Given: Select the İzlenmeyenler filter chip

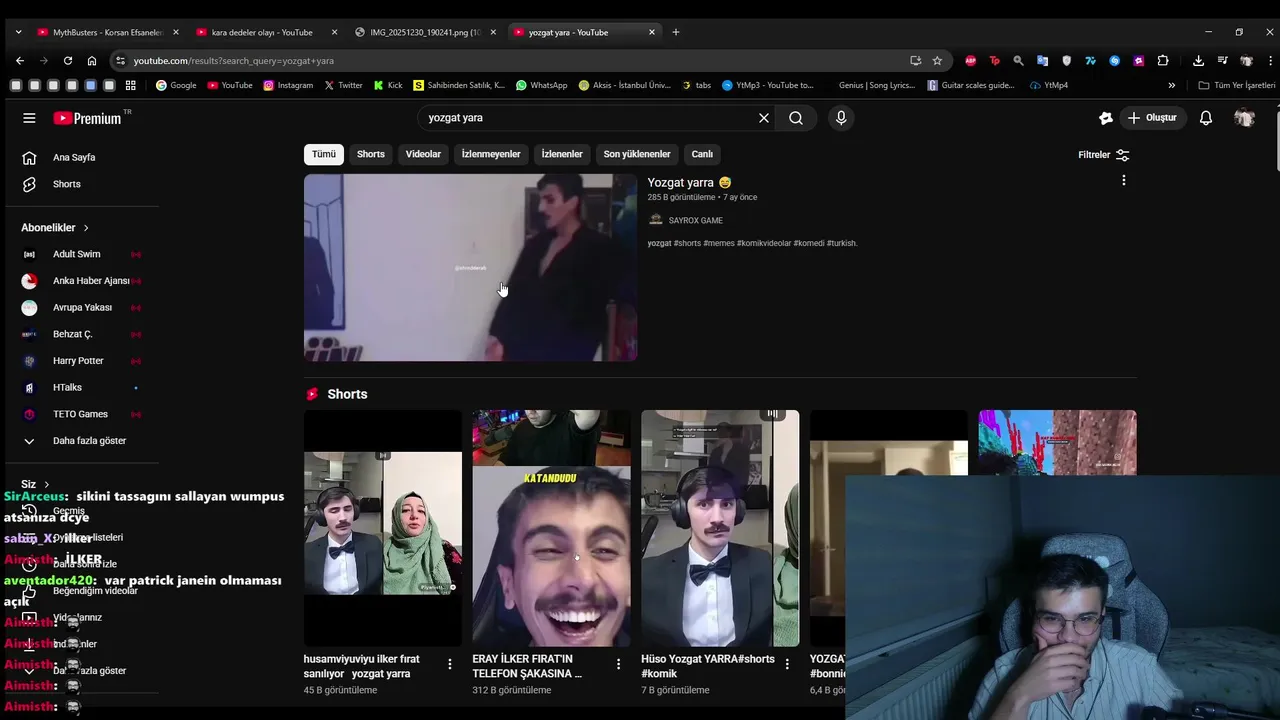Looking at the screenshot, I should pyautogui.click(x=491, y=154).
